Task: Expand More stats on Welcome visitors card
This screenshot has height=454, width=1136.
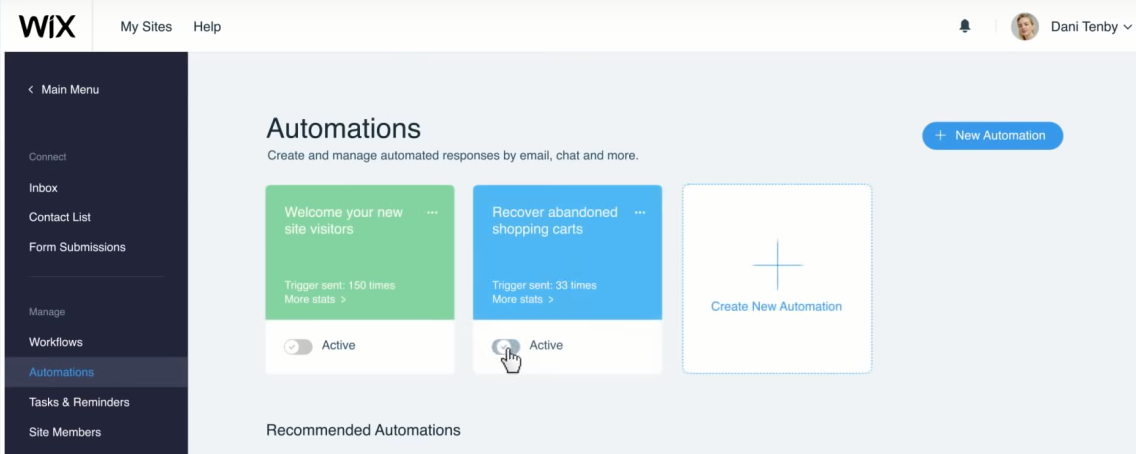Action: coord(315,299)
